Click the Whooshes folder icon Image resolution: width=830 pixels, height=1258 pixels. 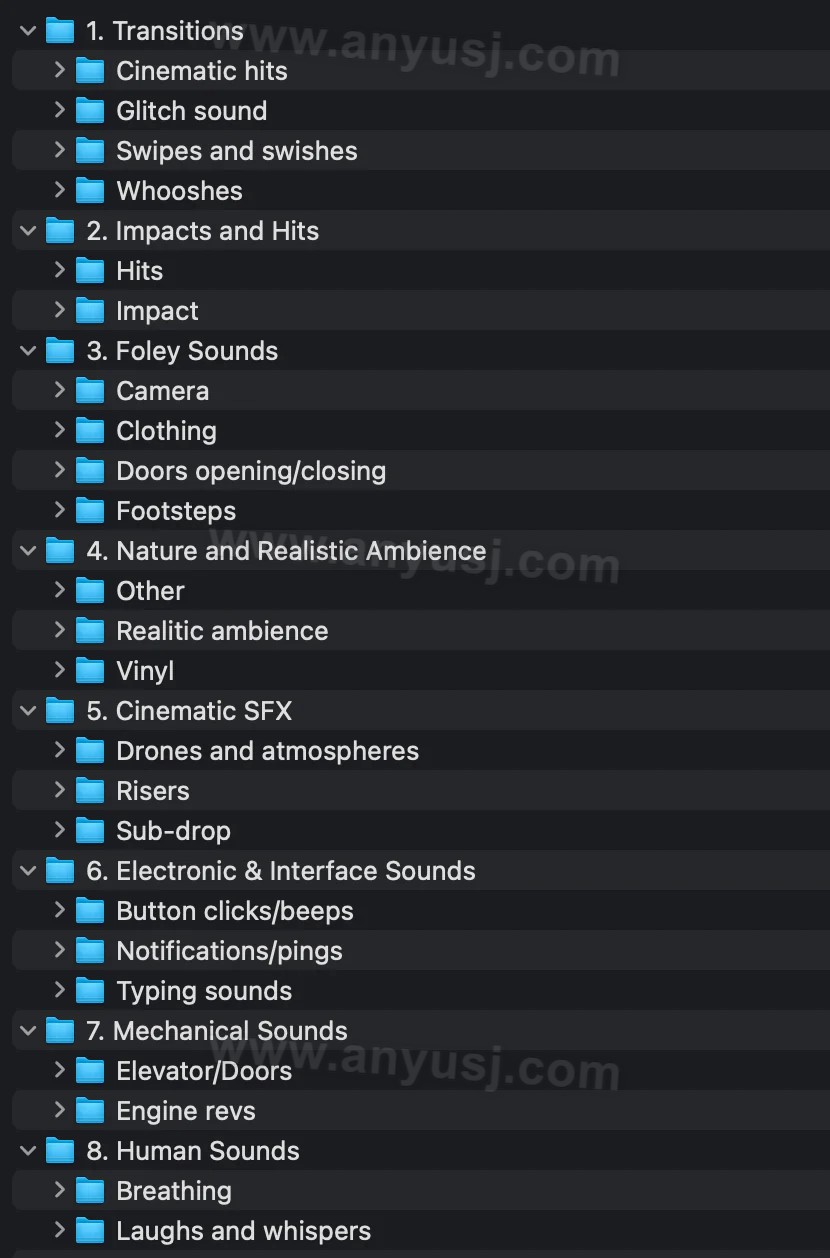click(90, 191)
